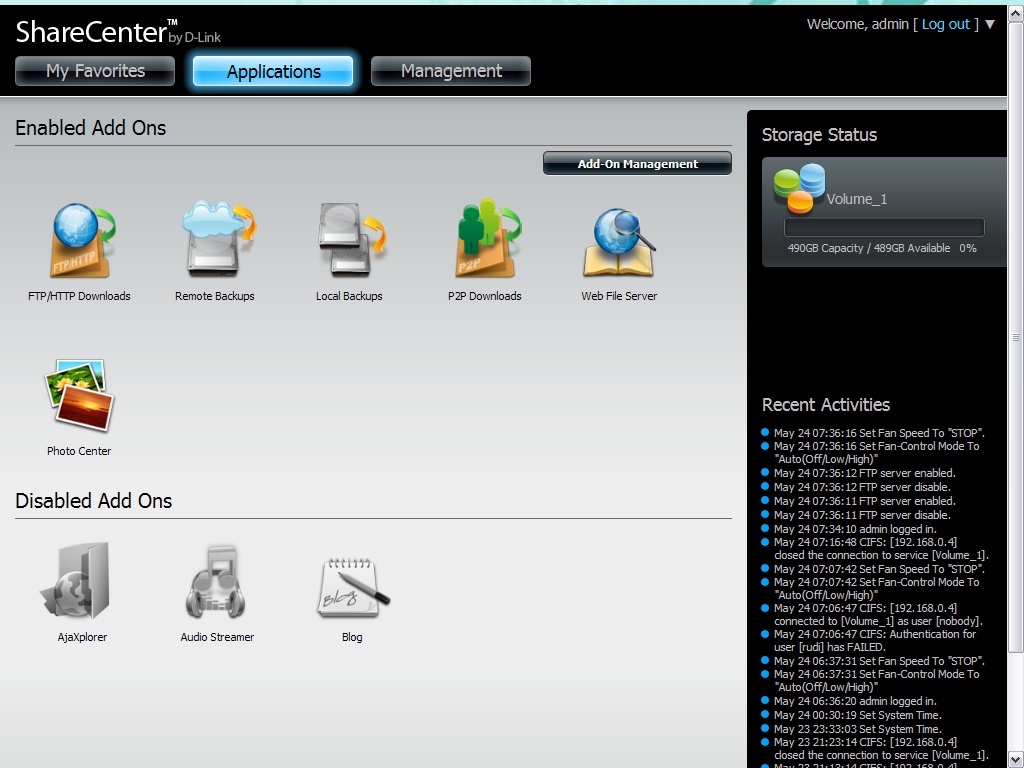1024x768 pixels.
Task: Launch the Photo Center icon
Action: coord(79,395)
